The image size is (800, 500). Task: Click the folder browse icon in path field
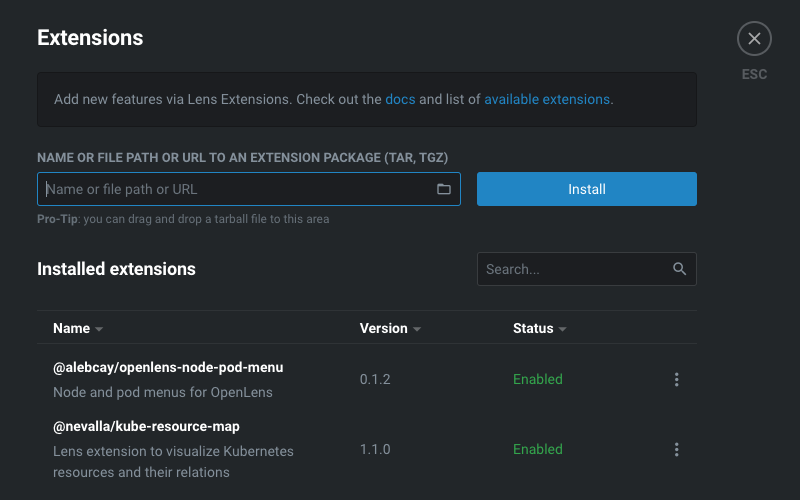tap(444, 189)
